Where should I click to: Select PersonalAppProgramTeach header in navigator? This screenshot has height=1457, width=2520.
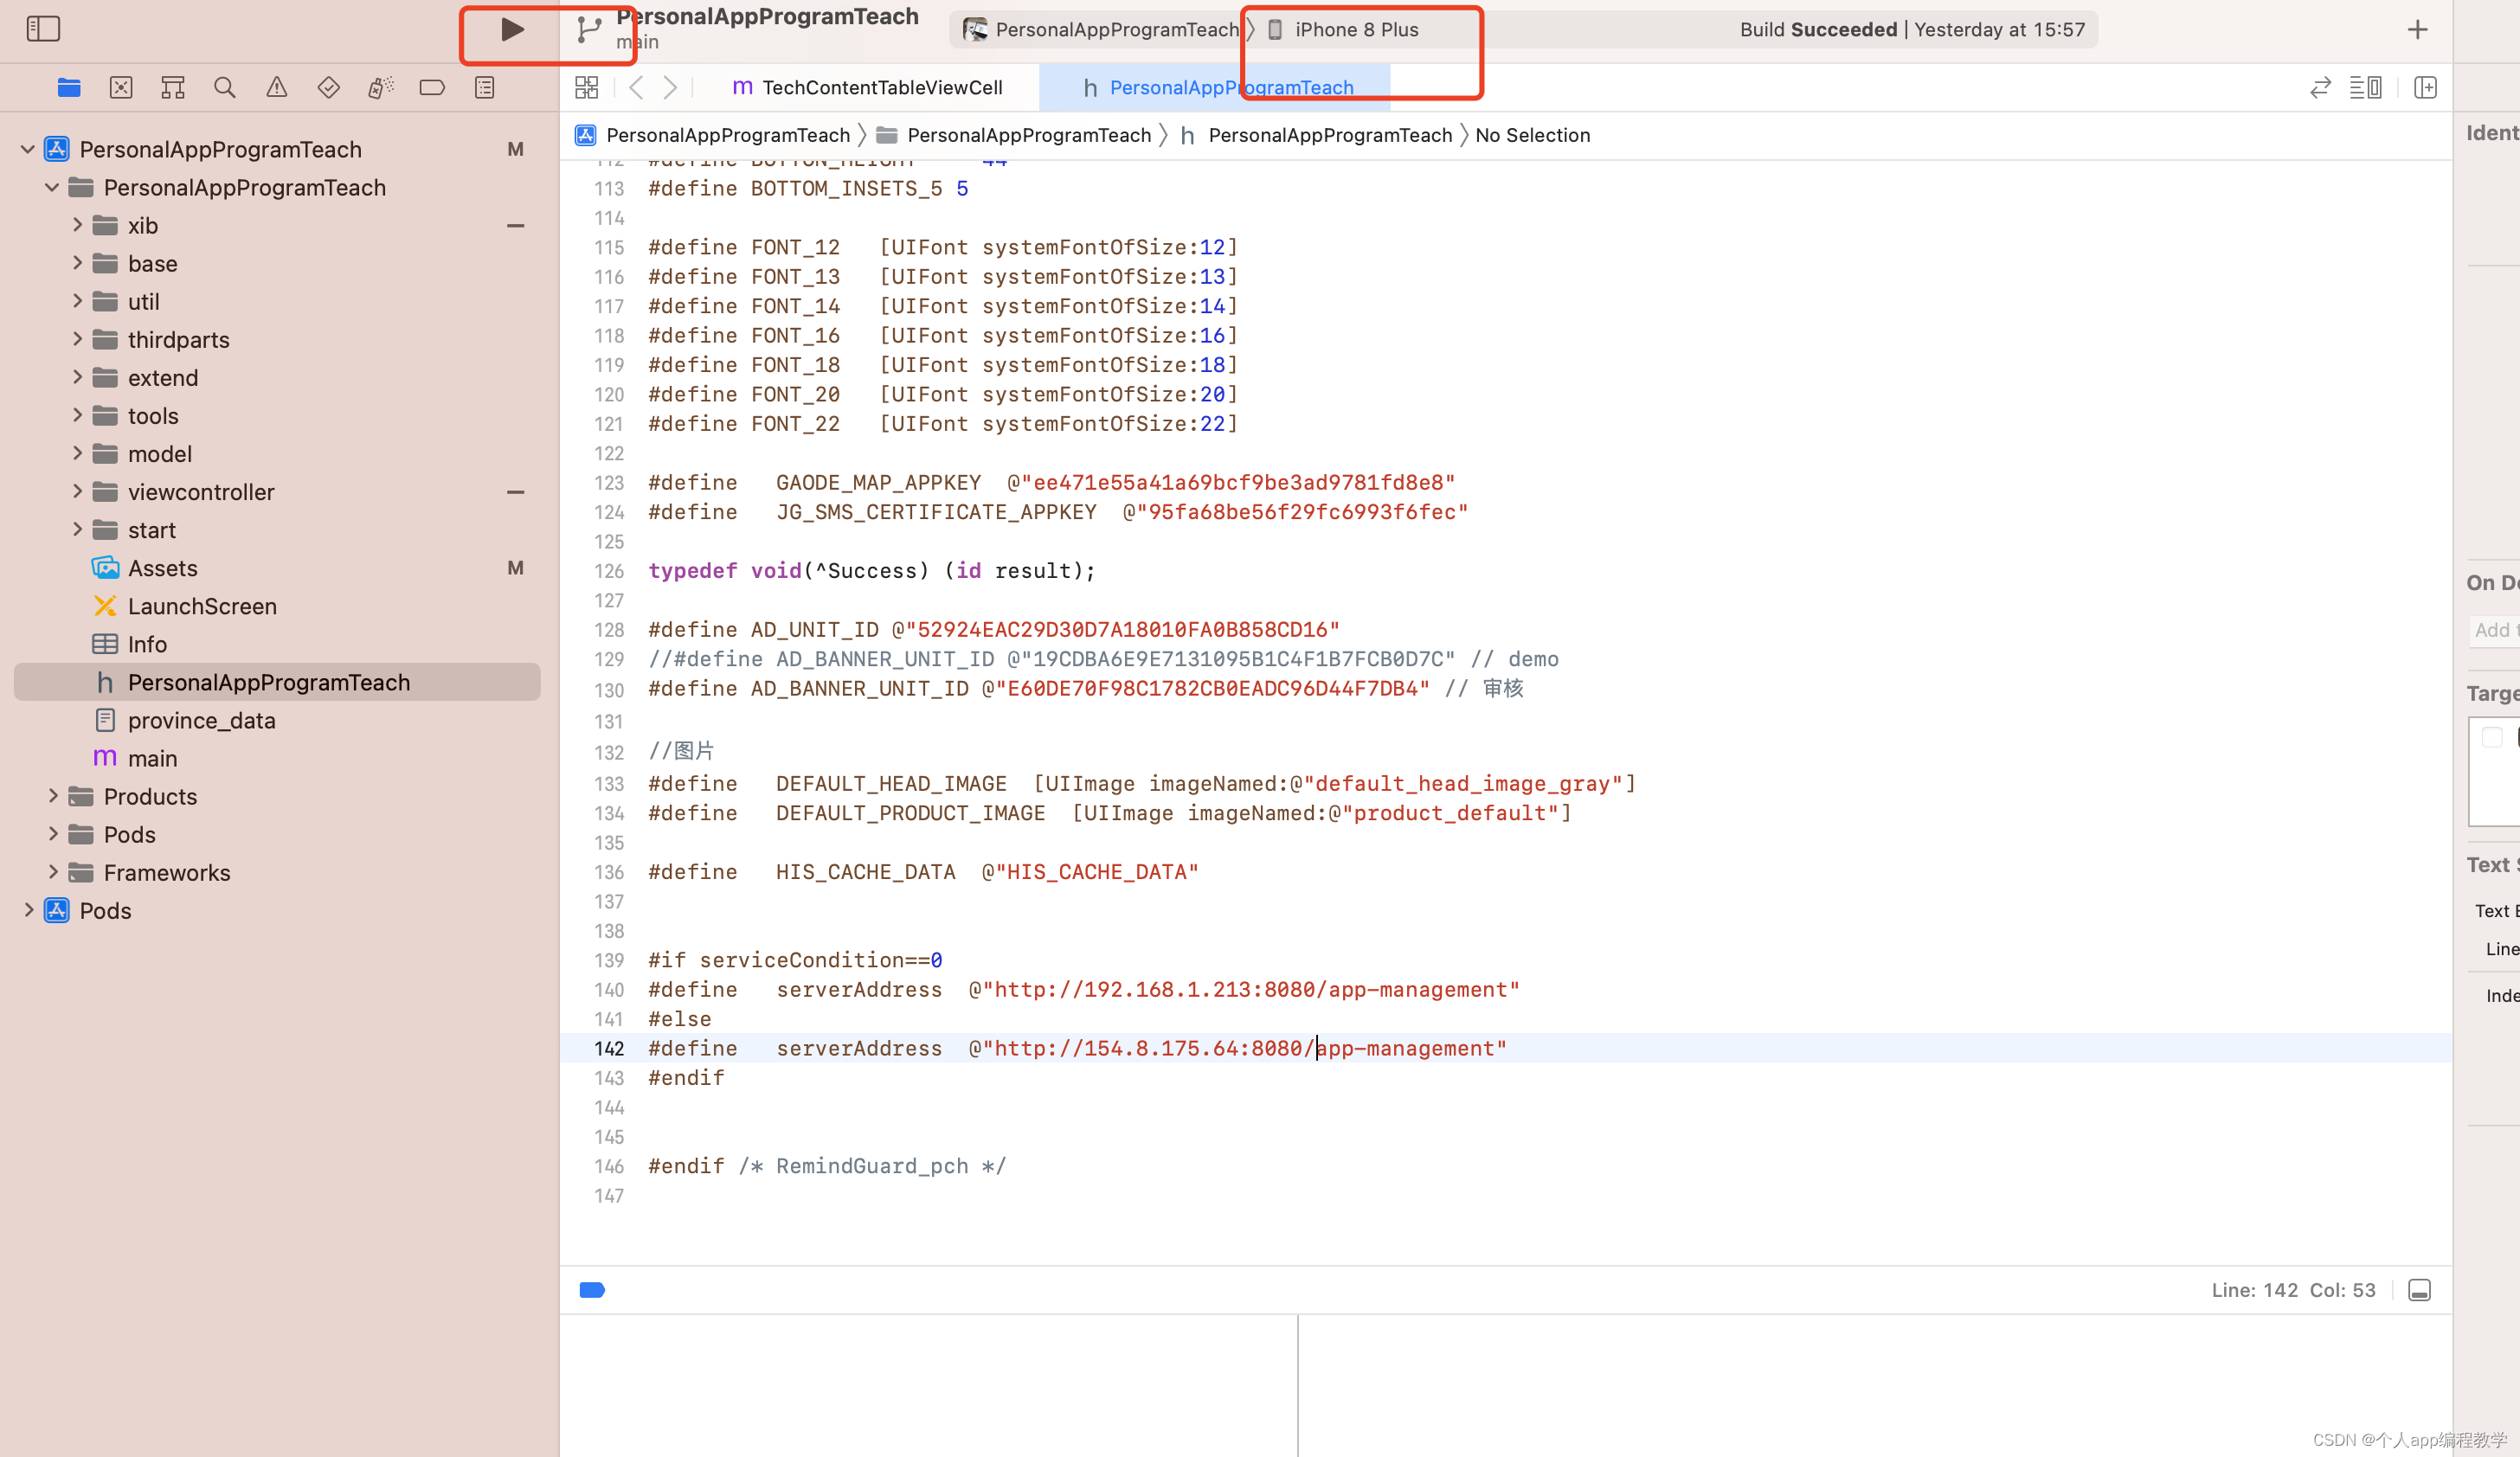[x=277, y=682]
